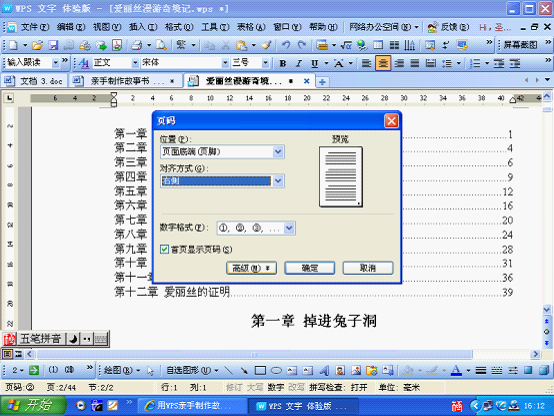Open the 数字格式 dropdown

point(289,228)
